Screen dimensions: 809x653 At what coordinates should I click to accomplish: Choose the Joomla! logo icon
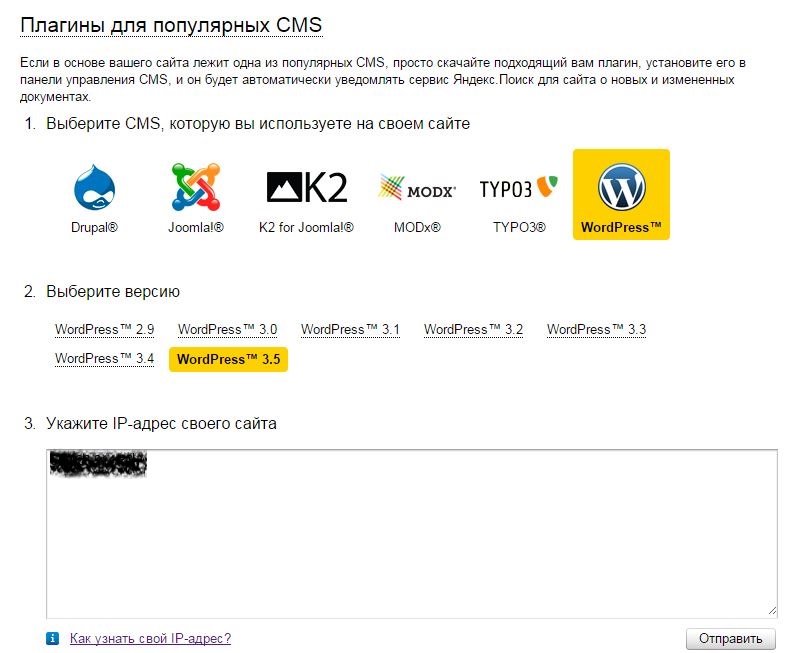195,187
